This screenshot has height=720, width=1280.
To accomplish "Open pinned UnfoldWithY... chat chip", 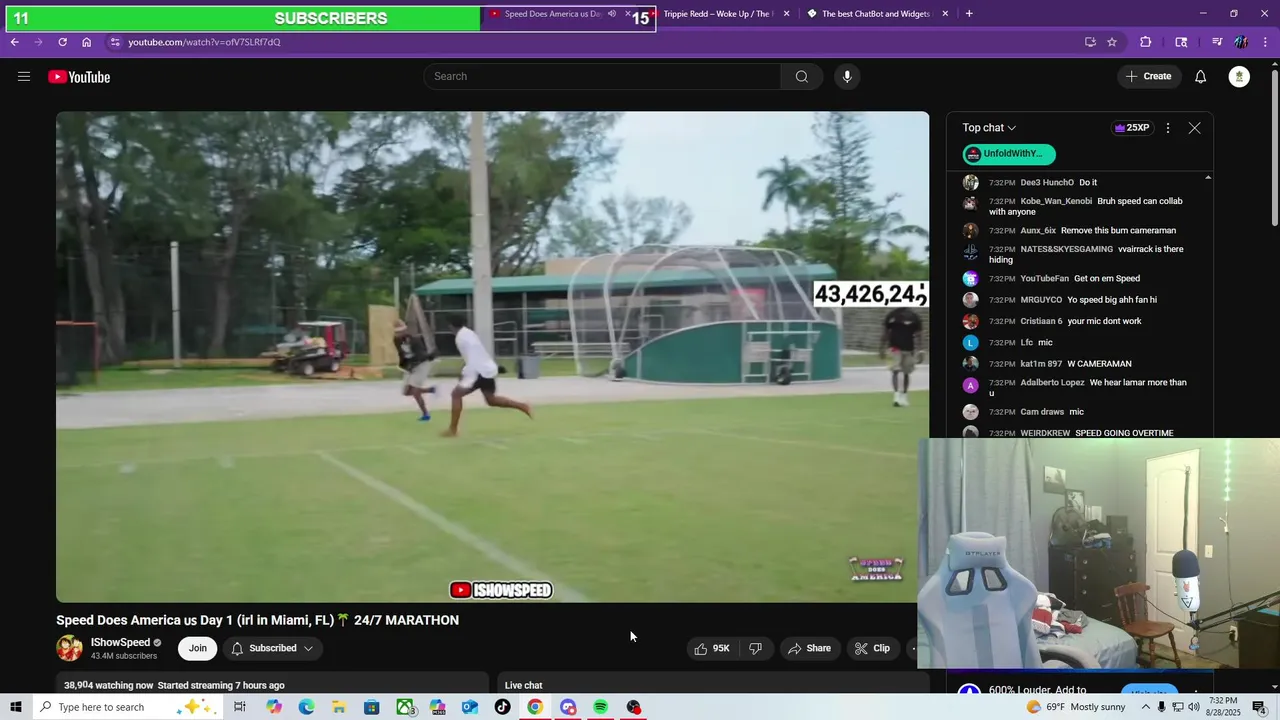I will [x=1009, y=154].
